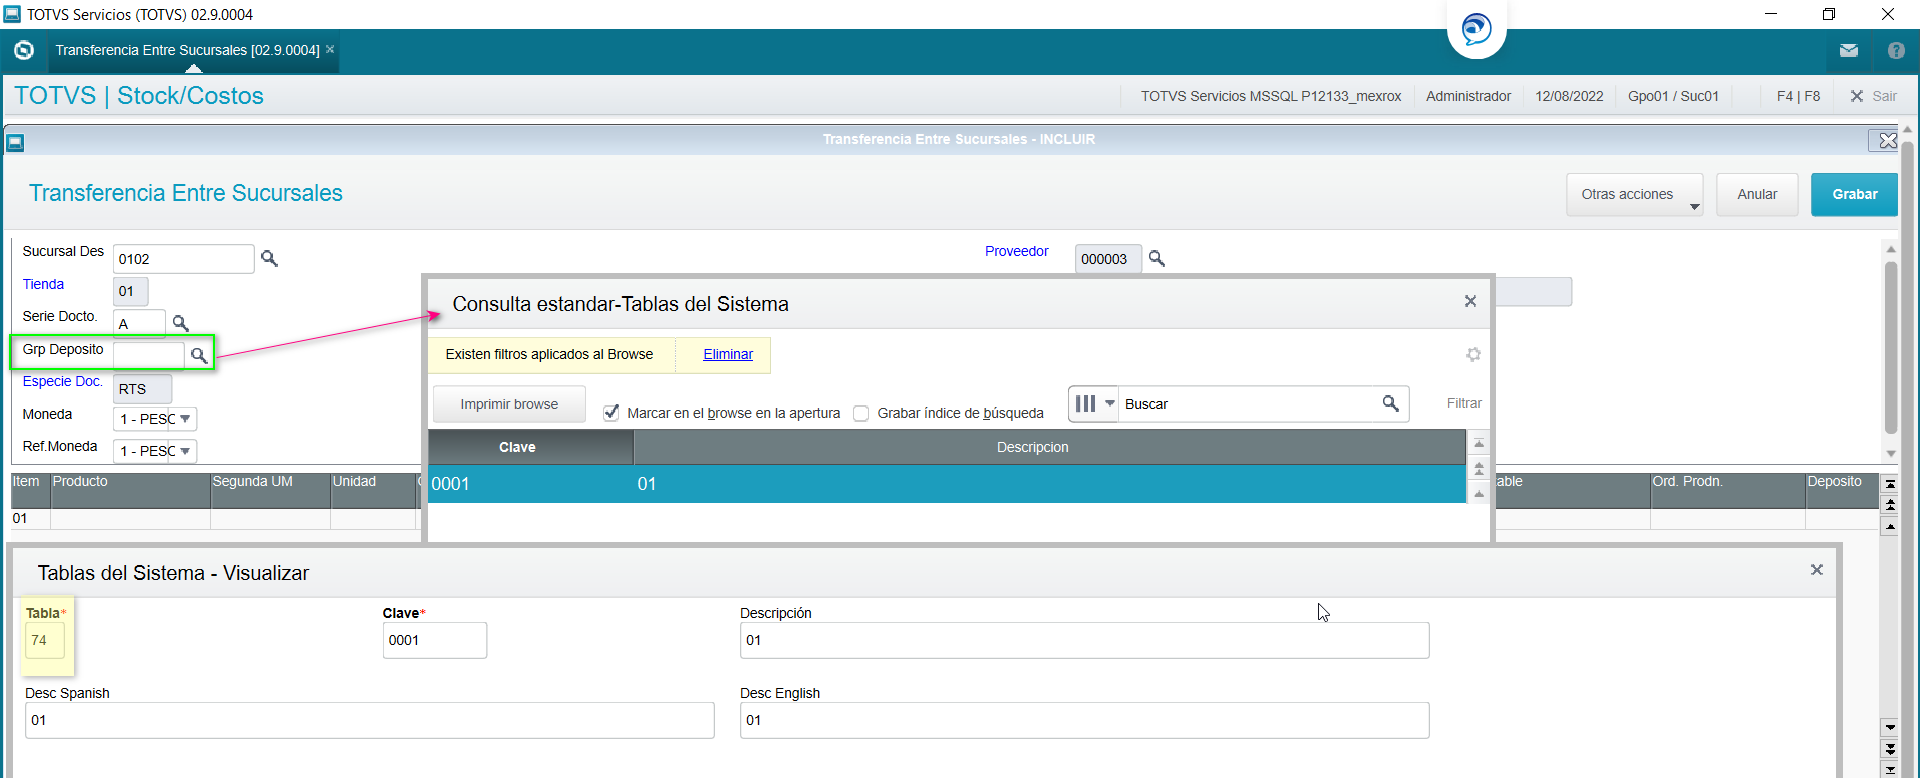Open the mail envelope icon
Image resolution: width=1920 pixels, height=778 pixels.
point(1849,50)
